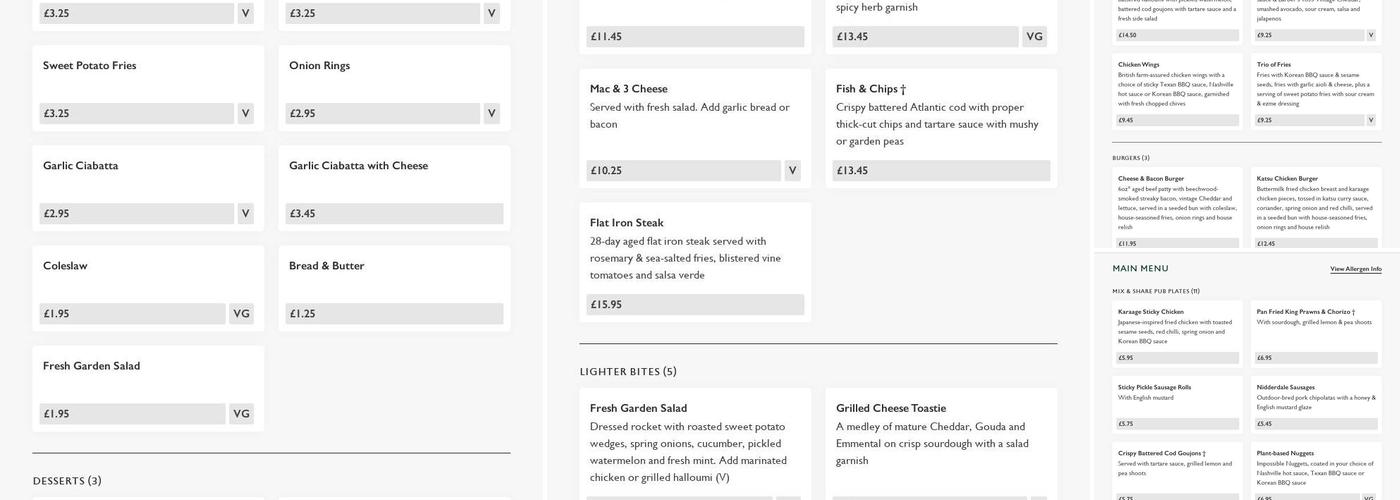
Task: Click the VG badge on Coleslaw
Action: [x=241, y=314]
